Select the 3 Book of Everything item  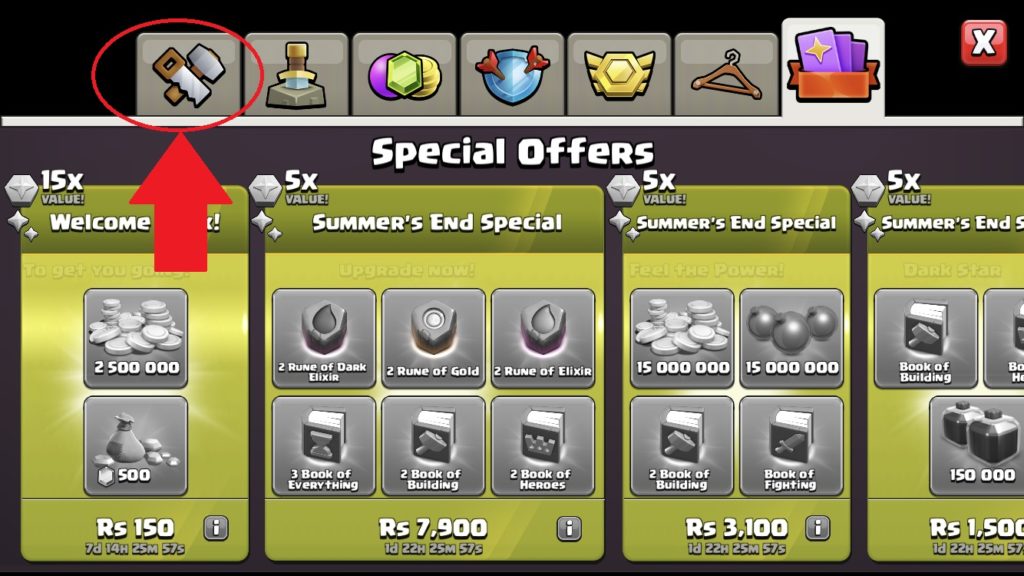324,446
